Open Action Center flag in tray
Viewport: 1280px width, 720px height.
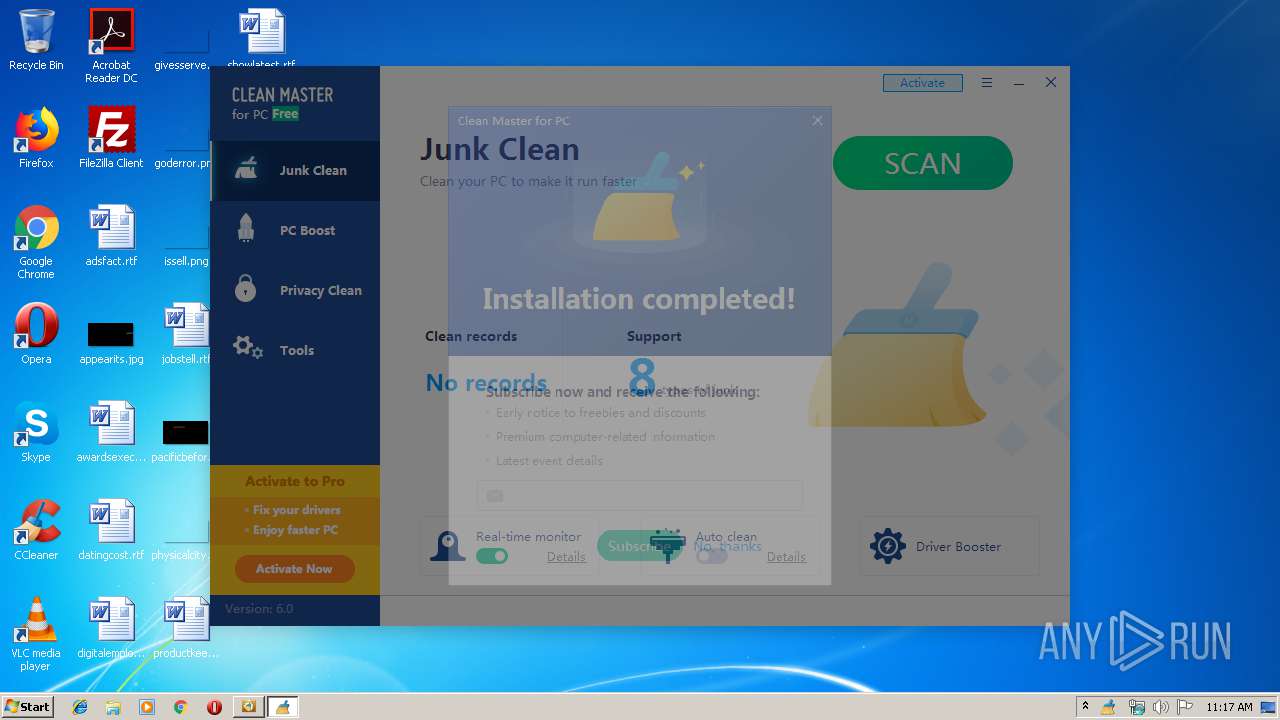pos(1185,707)
